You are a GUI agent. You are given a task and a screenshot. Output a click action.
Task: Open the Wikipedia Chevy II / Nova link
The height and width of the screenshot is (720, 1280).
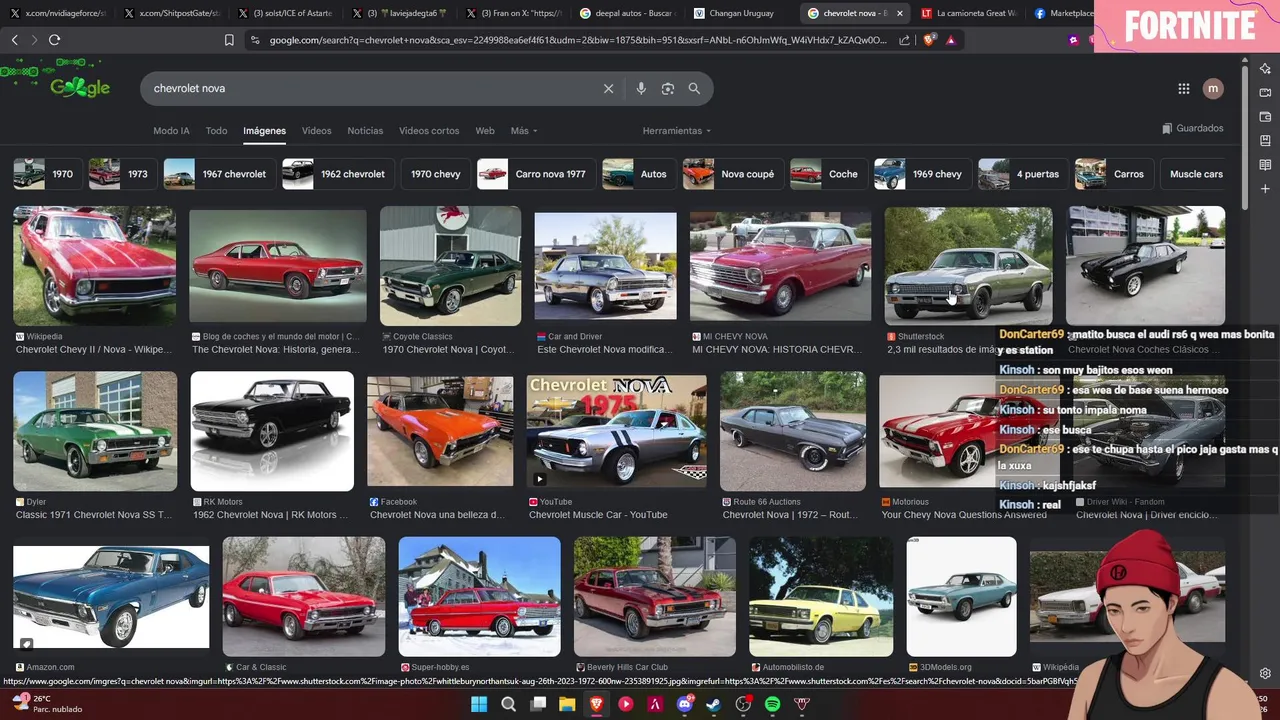pyautogui.click(x=94, y=350)
